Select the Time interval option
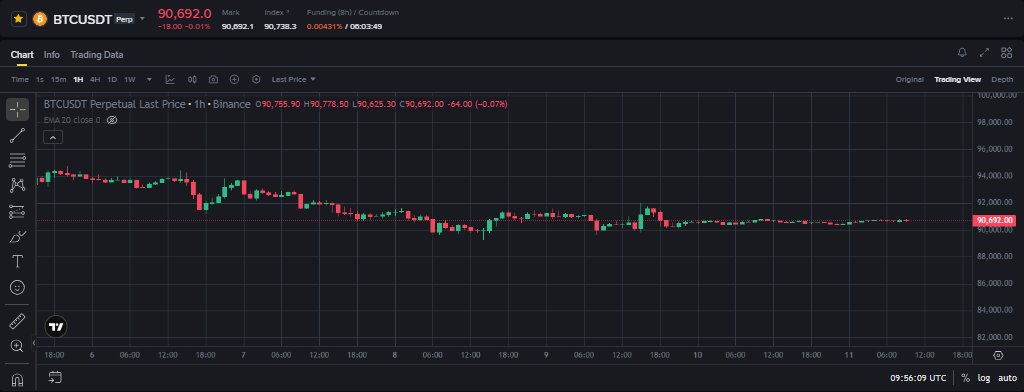This screenshot has width=1024, height=392. [20, 80]
